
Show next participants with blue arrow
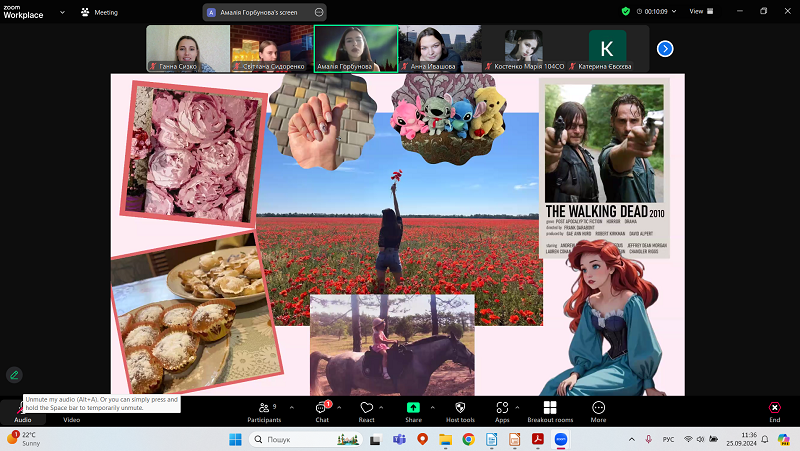[x=665, y=49]
